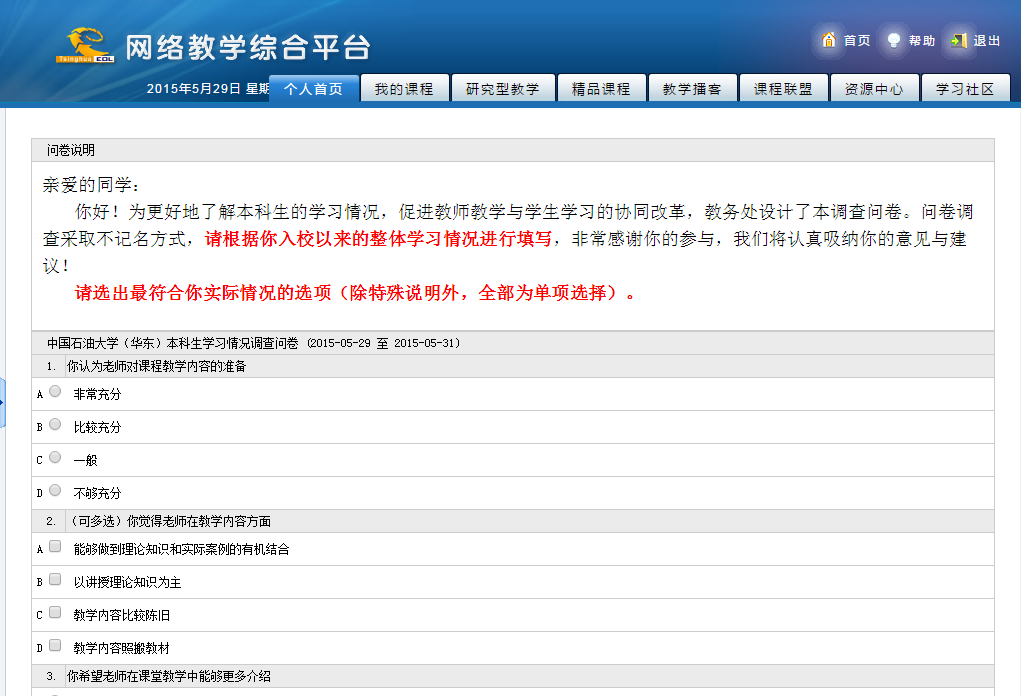
Task: Go to the 研究型教学 tab
Action: (502, 89)
